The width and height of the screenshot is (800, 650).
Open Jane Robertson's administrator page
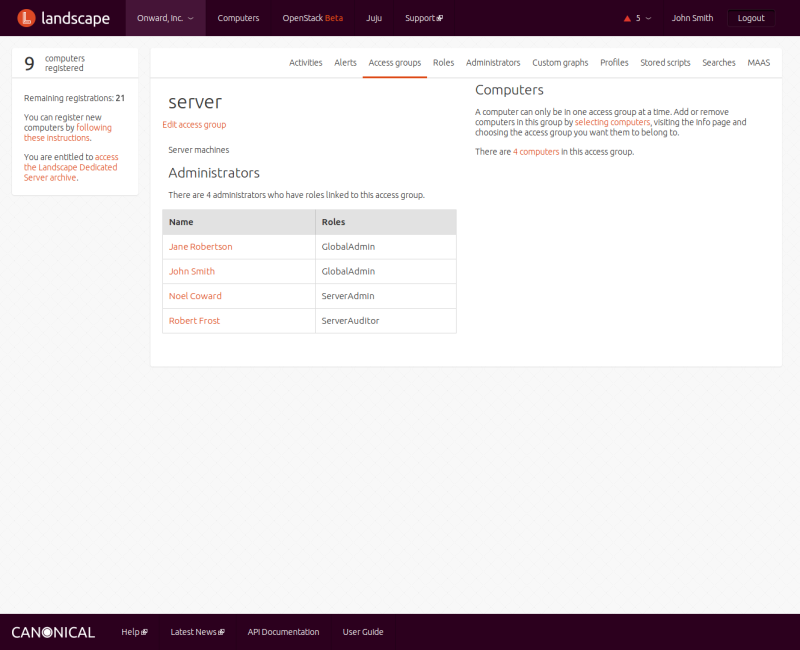[x=200, y=246]
